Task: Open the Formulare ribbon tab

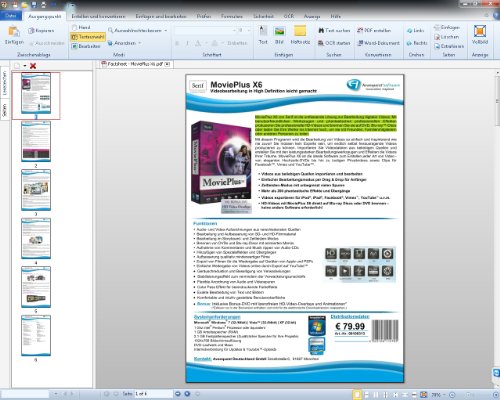Action: pos(232,16)
